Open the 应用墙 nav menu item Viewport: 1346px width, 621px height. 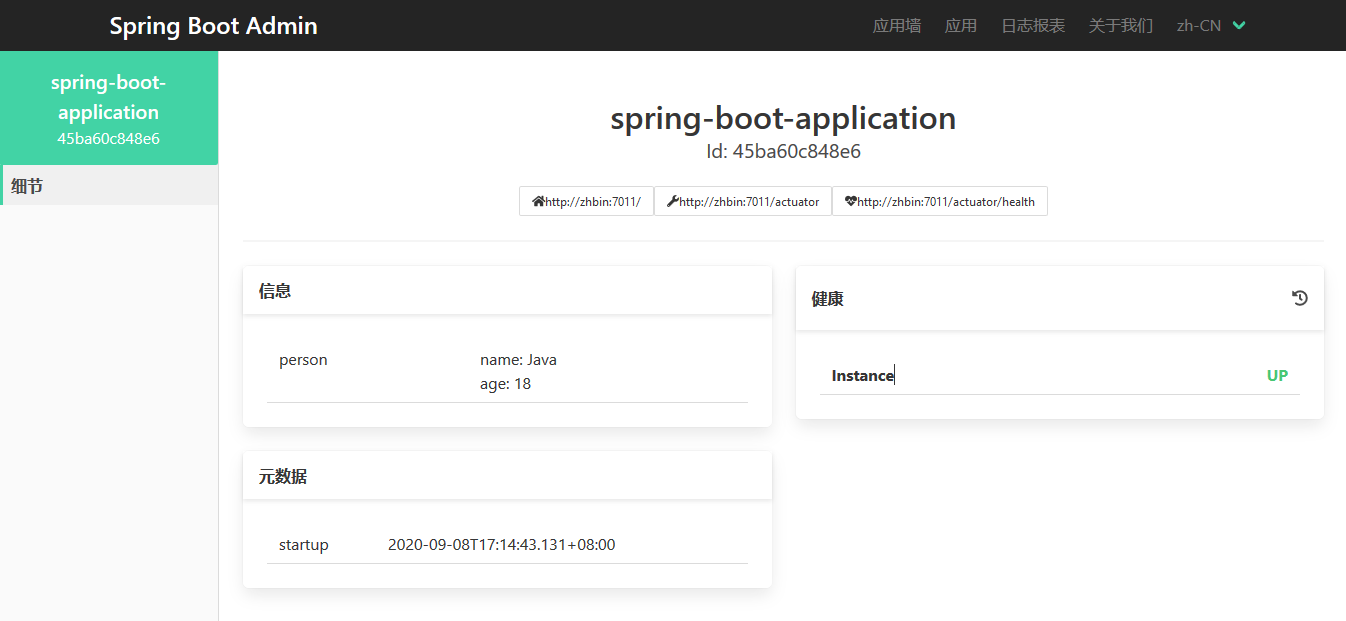897,26
